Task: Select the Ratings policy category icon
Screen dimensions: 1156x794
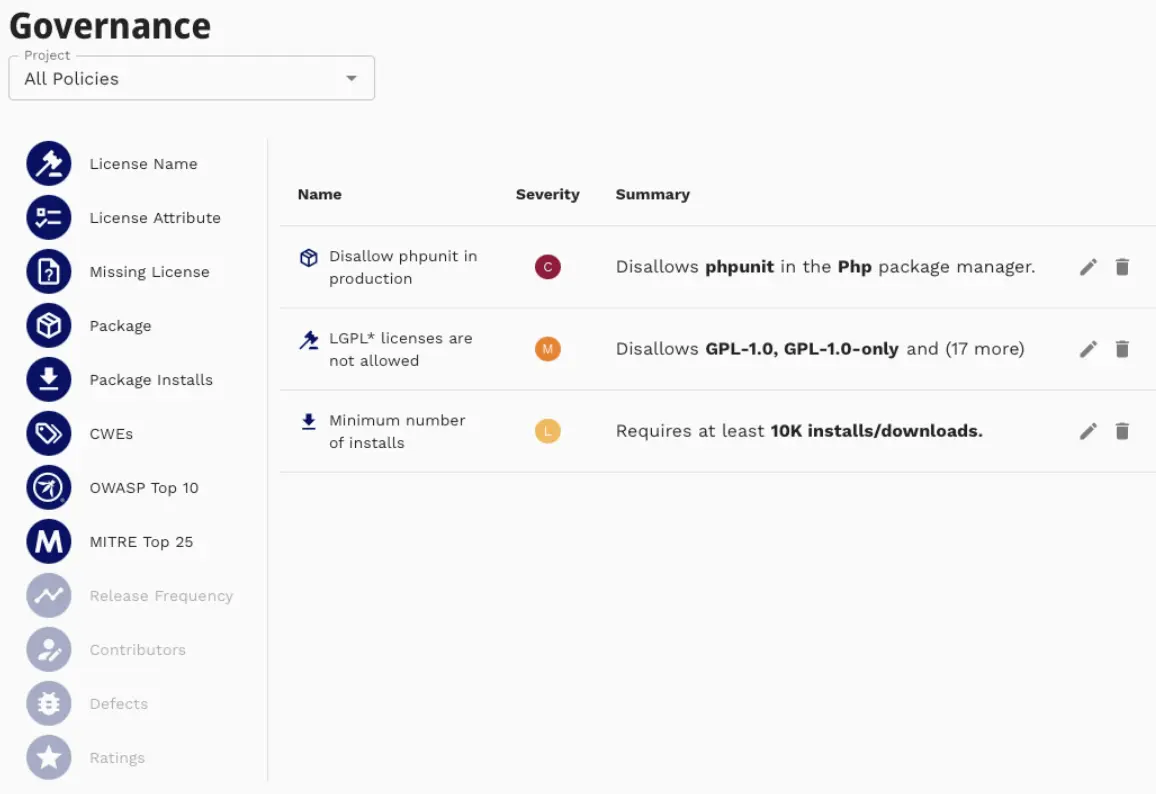Action: 48,757
